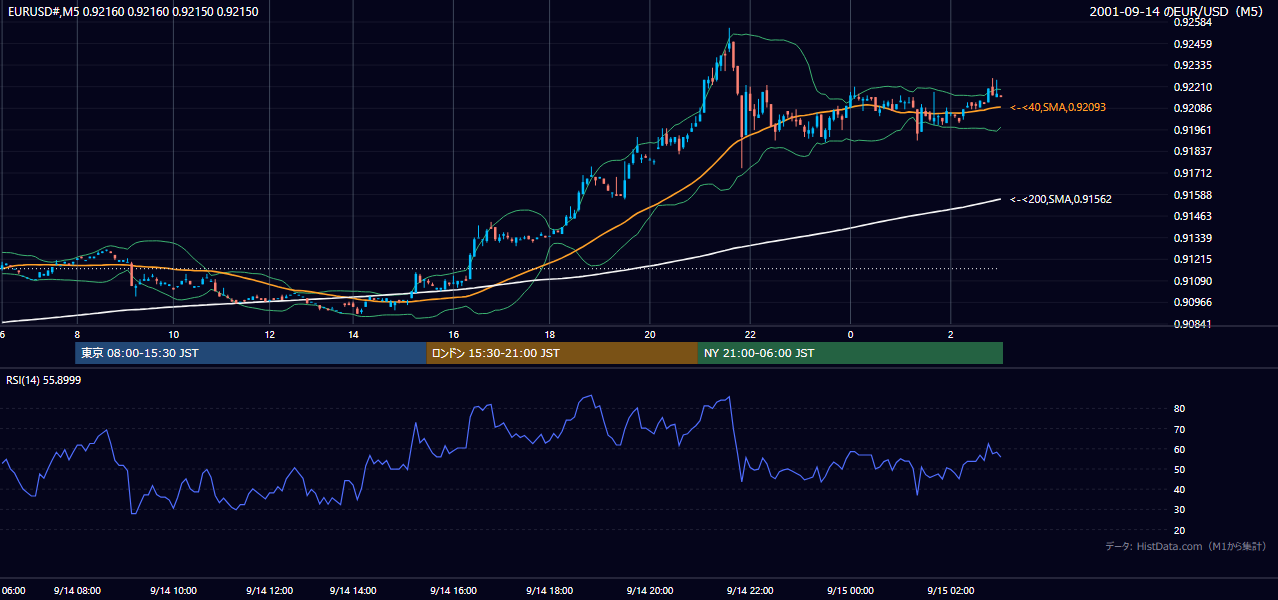Click hour label 8 under price chart
The image size is (1278, 600).
(77, 334)
